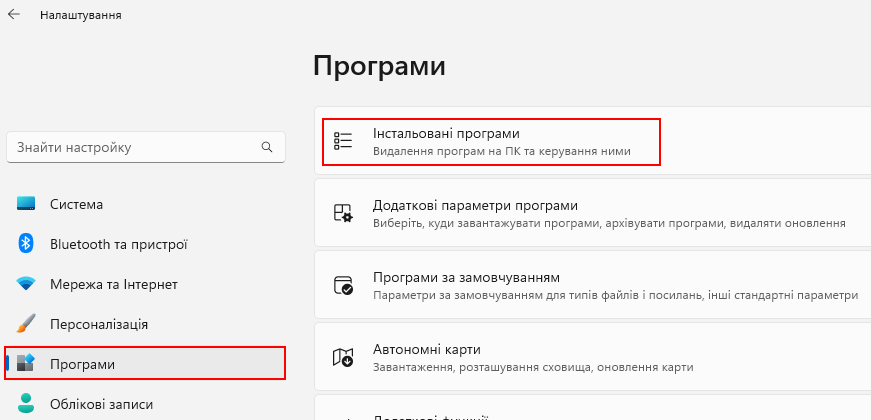Click the back arrow icon
Image resolution: width=871 pixels, height=420 pixels.
(x=13, y=14)
